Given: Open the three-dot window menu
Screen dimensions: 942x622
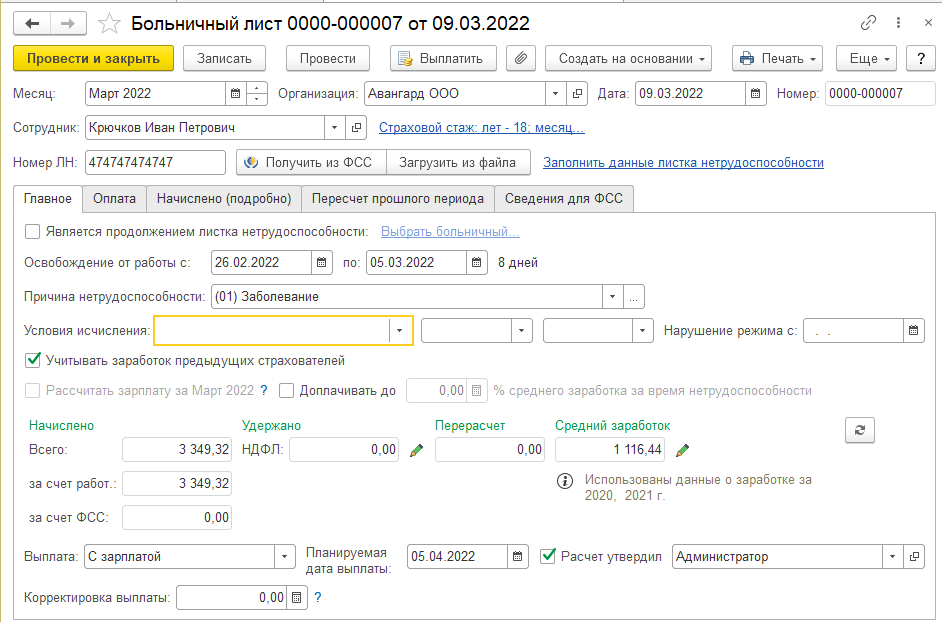Looking at the screenshot, I should (898, 23).
